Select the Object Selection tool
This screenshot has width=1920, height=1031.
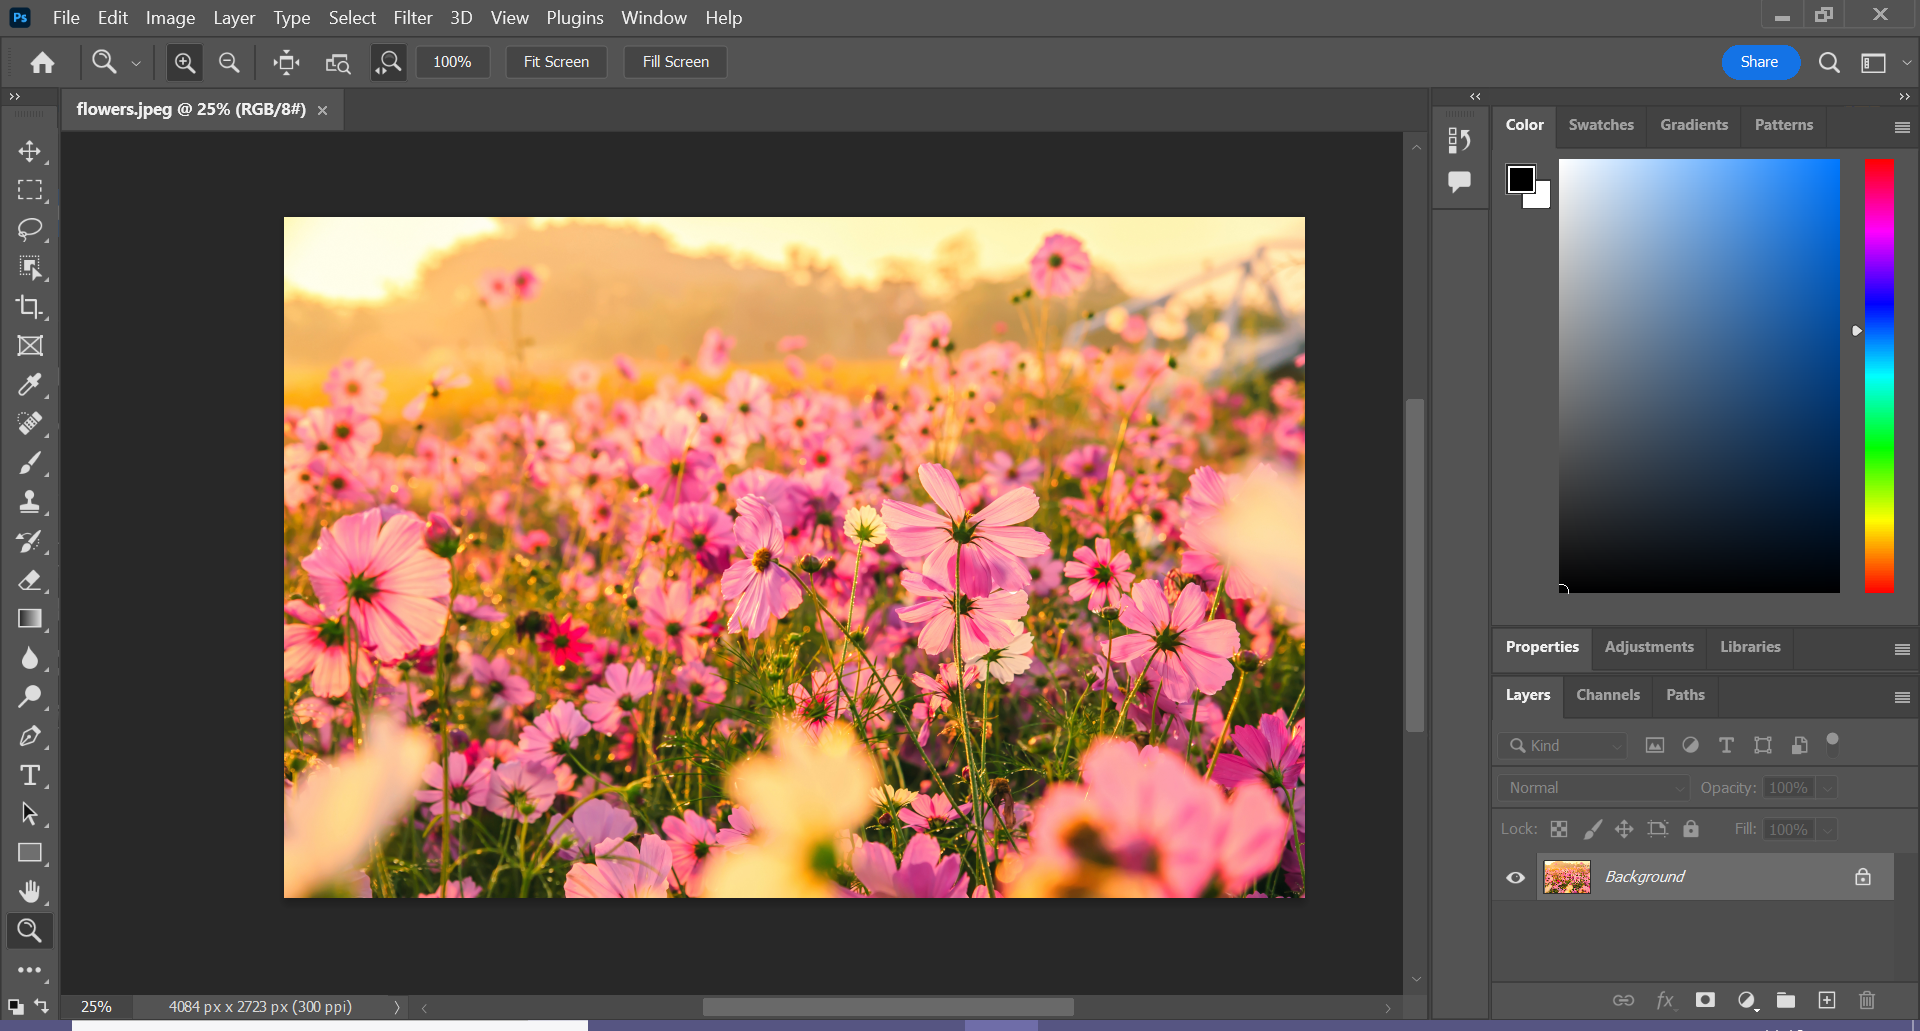click(30, 268)
